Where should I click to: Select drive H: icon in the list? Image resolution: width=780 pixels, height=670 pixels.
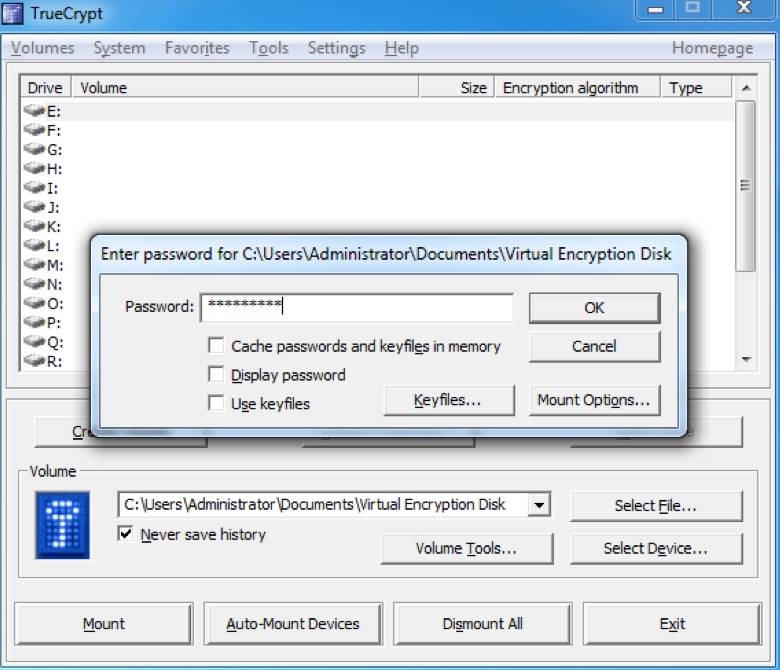[x=34, y=168]
